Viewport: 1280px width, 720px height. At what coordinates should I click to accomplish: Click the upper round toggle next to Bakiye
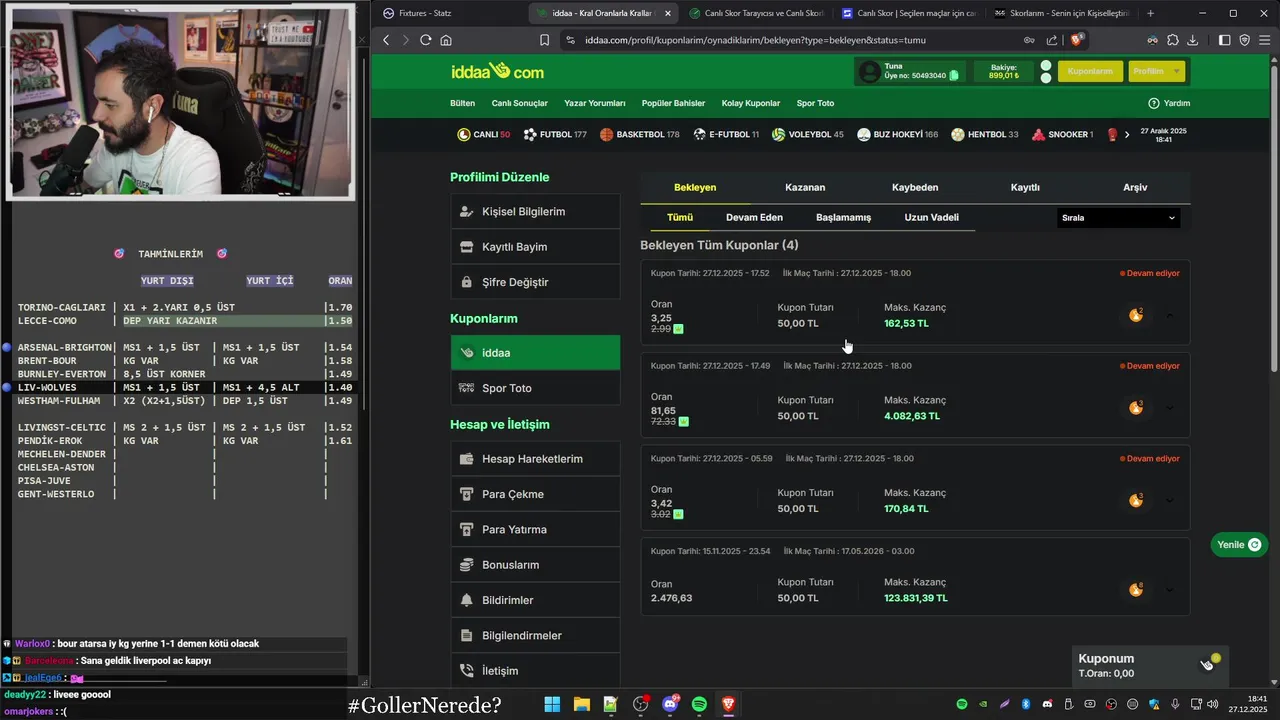click(1046, 66)
